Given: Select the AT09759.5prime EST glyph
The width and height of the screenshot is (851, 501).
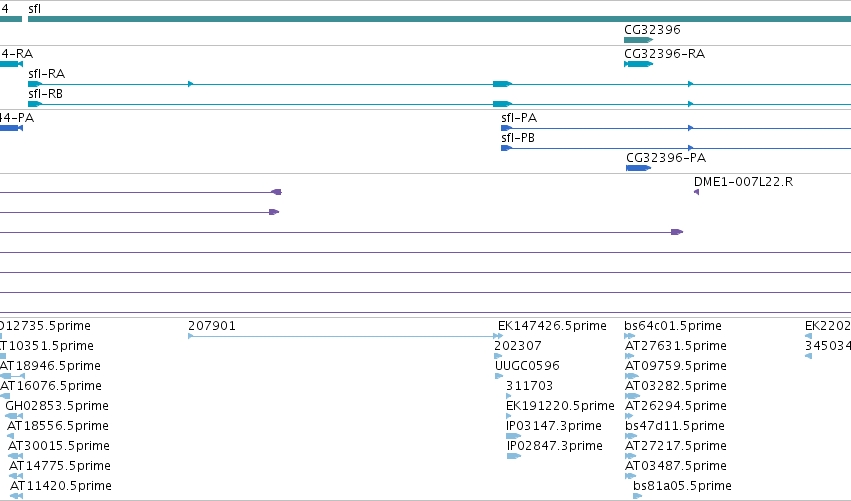Looking at the screenshot, I should [632, 376].
